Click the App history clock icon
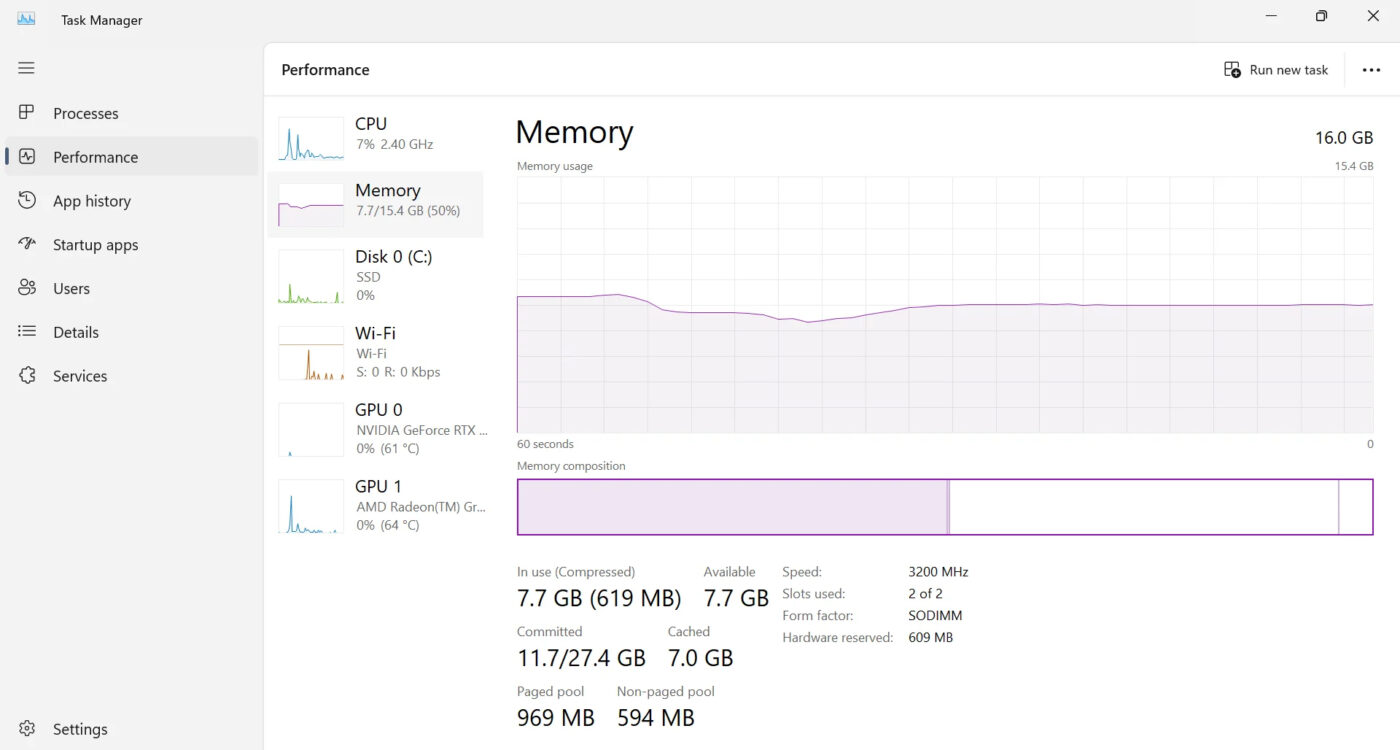Viewport: 1400px width, 750px height. pos(27,201)
